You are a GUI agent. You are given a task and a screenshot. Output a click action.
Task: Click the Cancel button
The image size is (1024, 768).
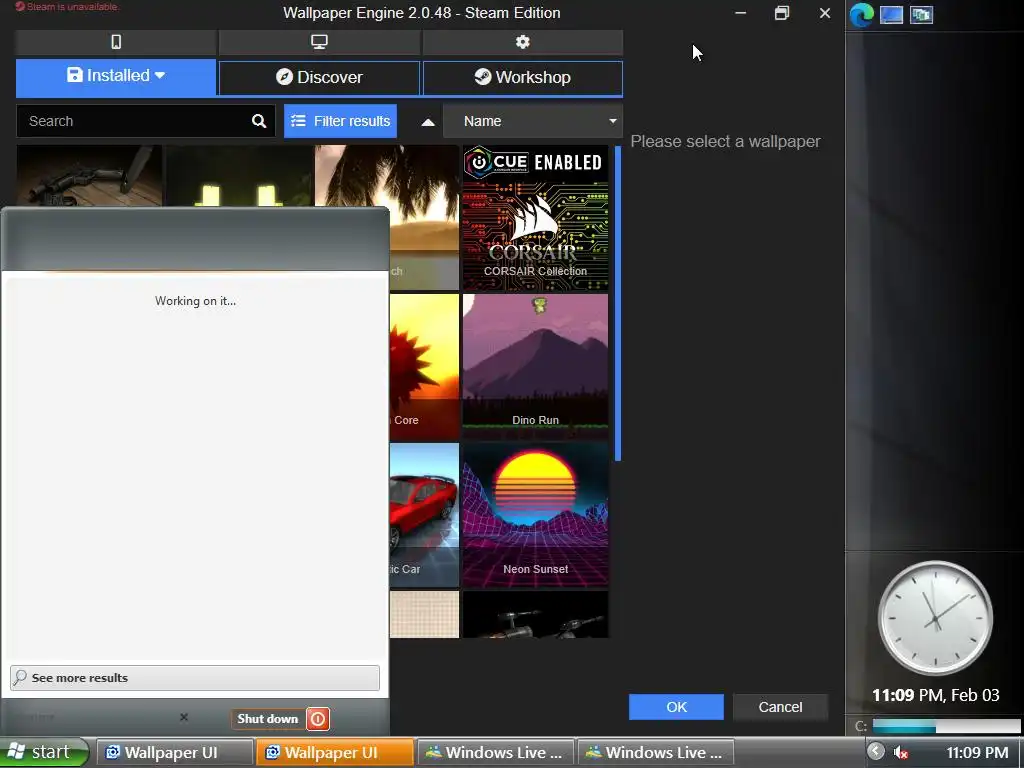(x=780, y=707)
